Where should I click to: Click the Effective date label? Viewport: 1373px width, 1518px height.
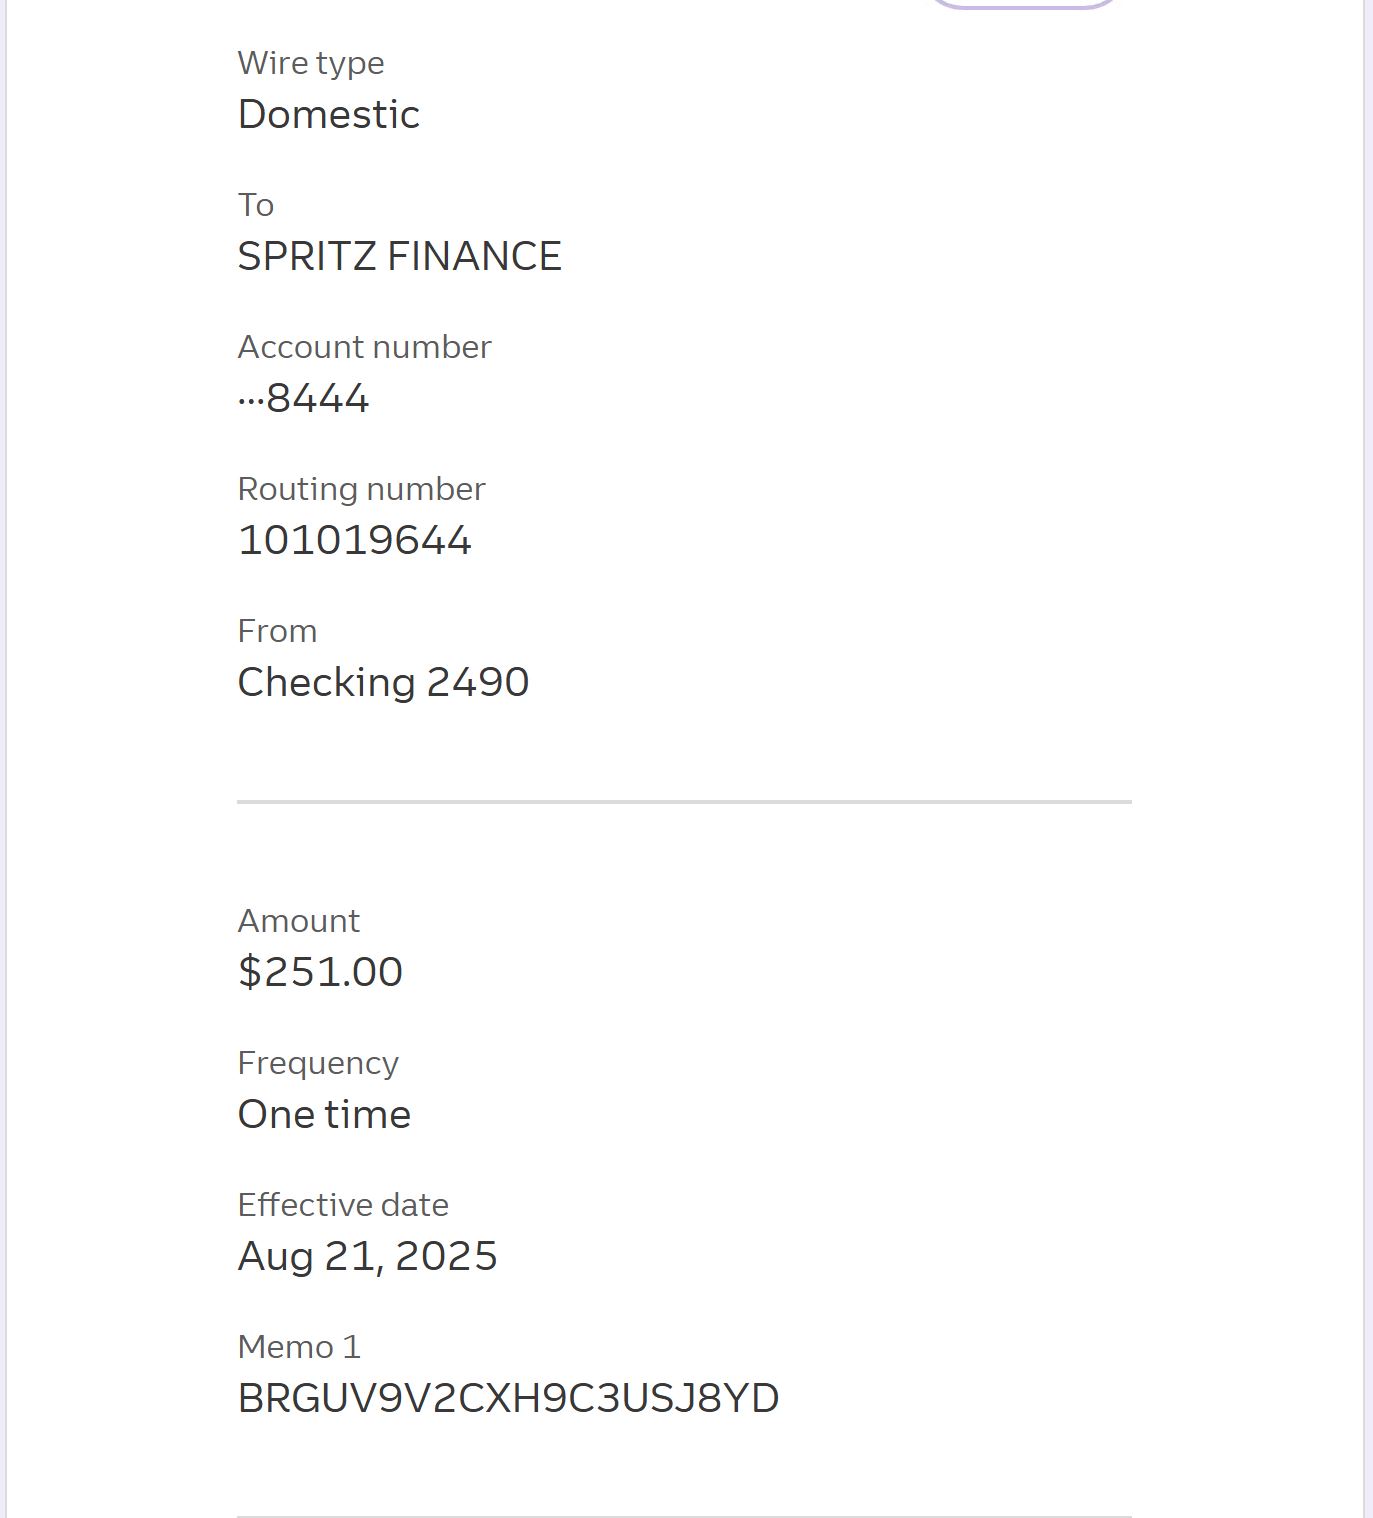(x=343, y=1205)
